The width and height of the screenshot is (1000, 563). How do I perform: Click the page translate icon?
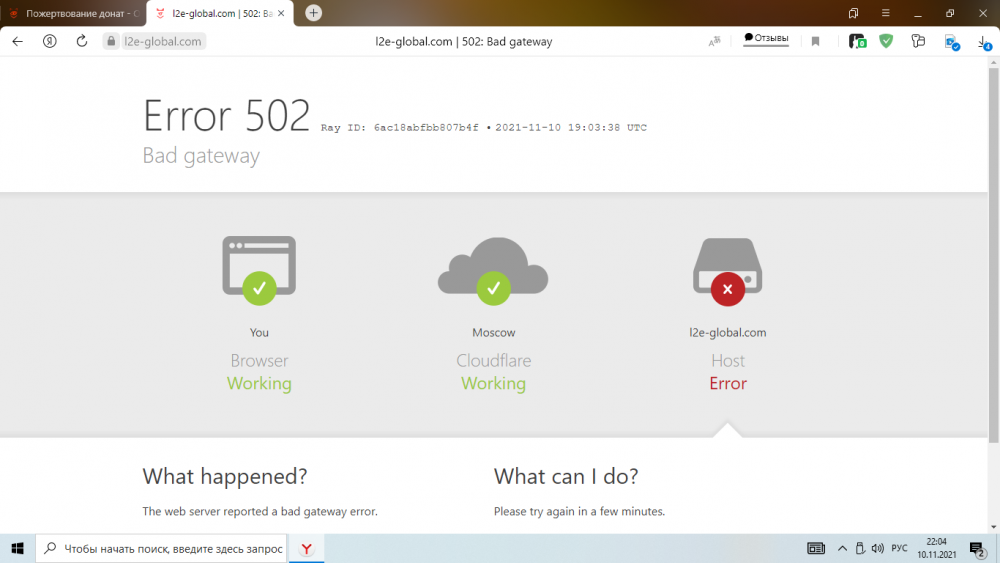(x=714, y=41)
